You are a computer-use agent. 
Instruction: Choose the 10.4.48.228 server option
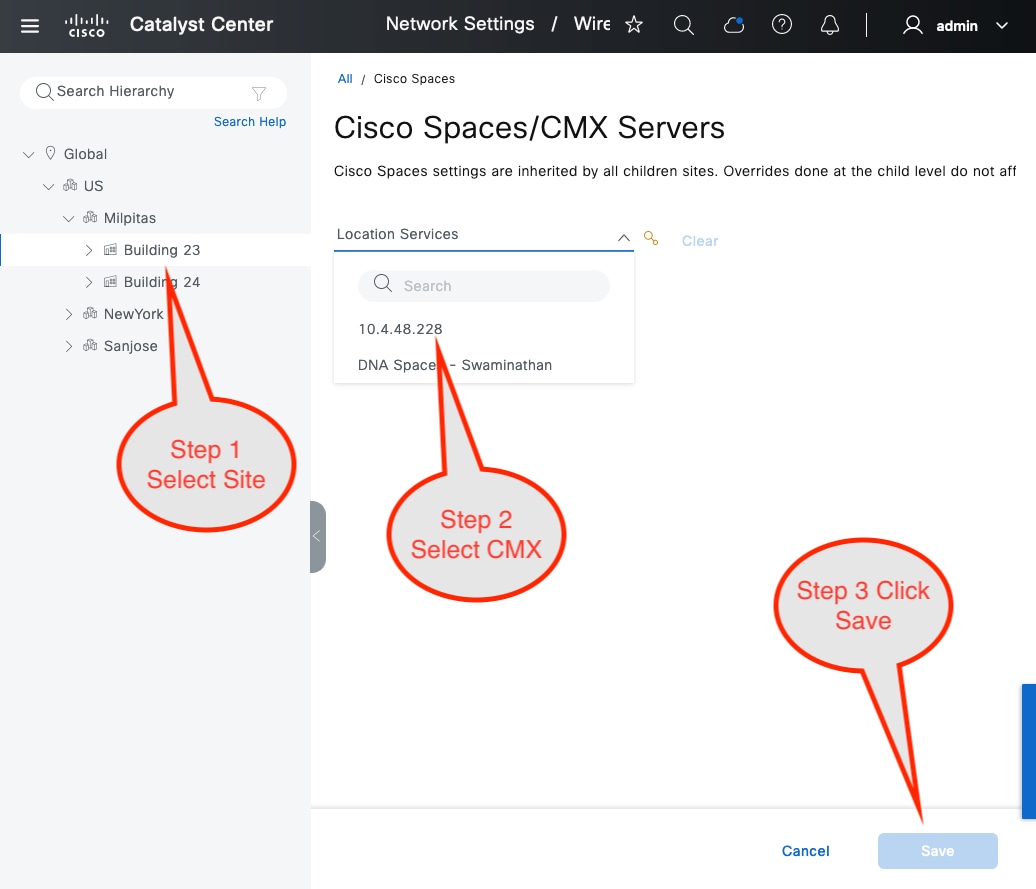(x=400, y=329)
